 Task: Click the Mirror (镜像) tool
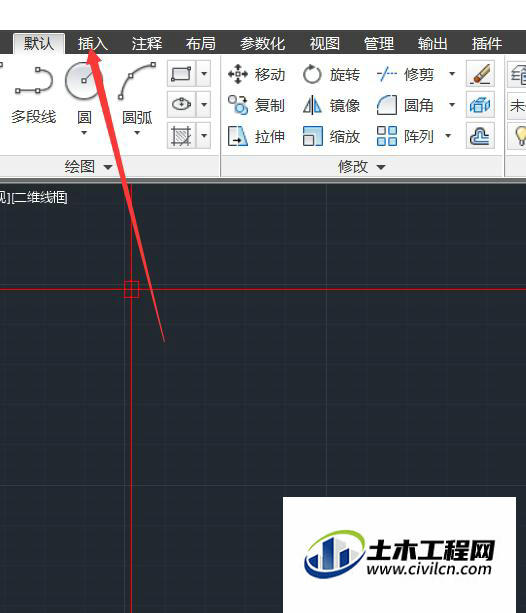331,105
